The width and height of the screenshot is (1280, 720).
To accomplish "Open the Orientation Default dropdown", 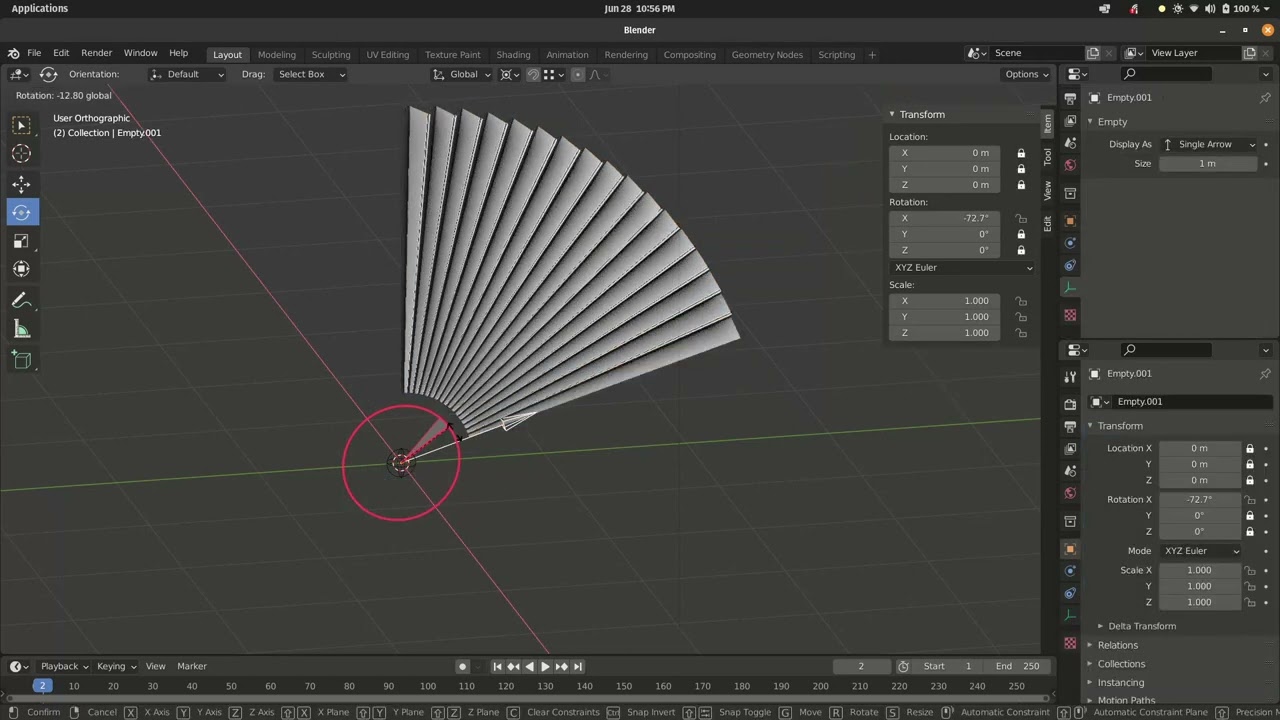I will tap(187, 74).
